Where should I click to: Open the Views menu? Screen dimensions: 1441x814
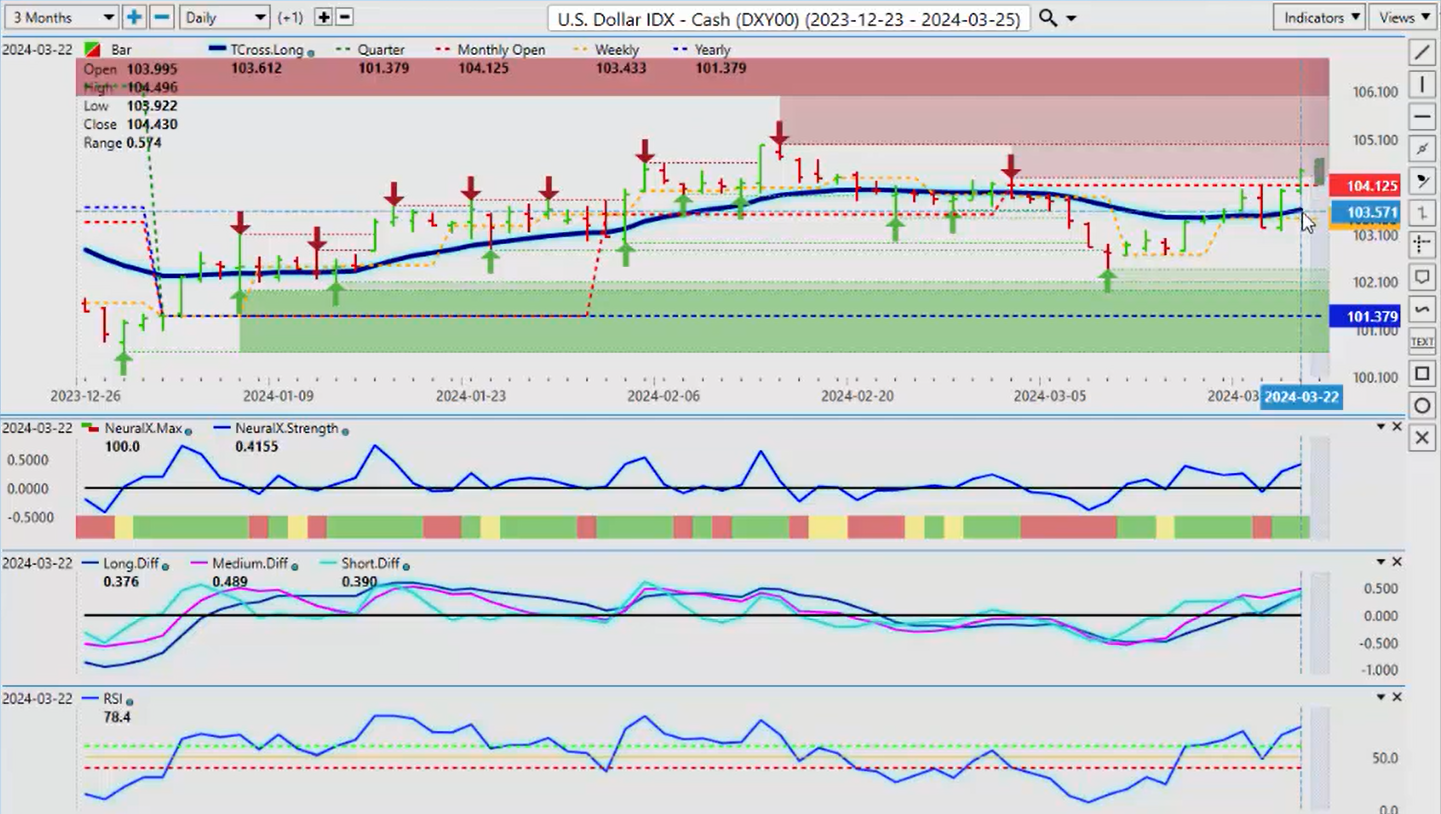1404,17
